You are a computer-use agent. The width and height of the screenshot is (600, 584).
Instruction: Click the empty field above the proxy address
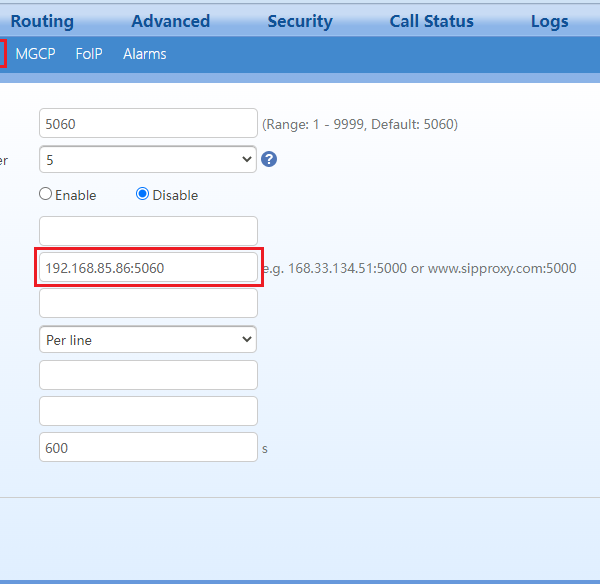(148, 231)
